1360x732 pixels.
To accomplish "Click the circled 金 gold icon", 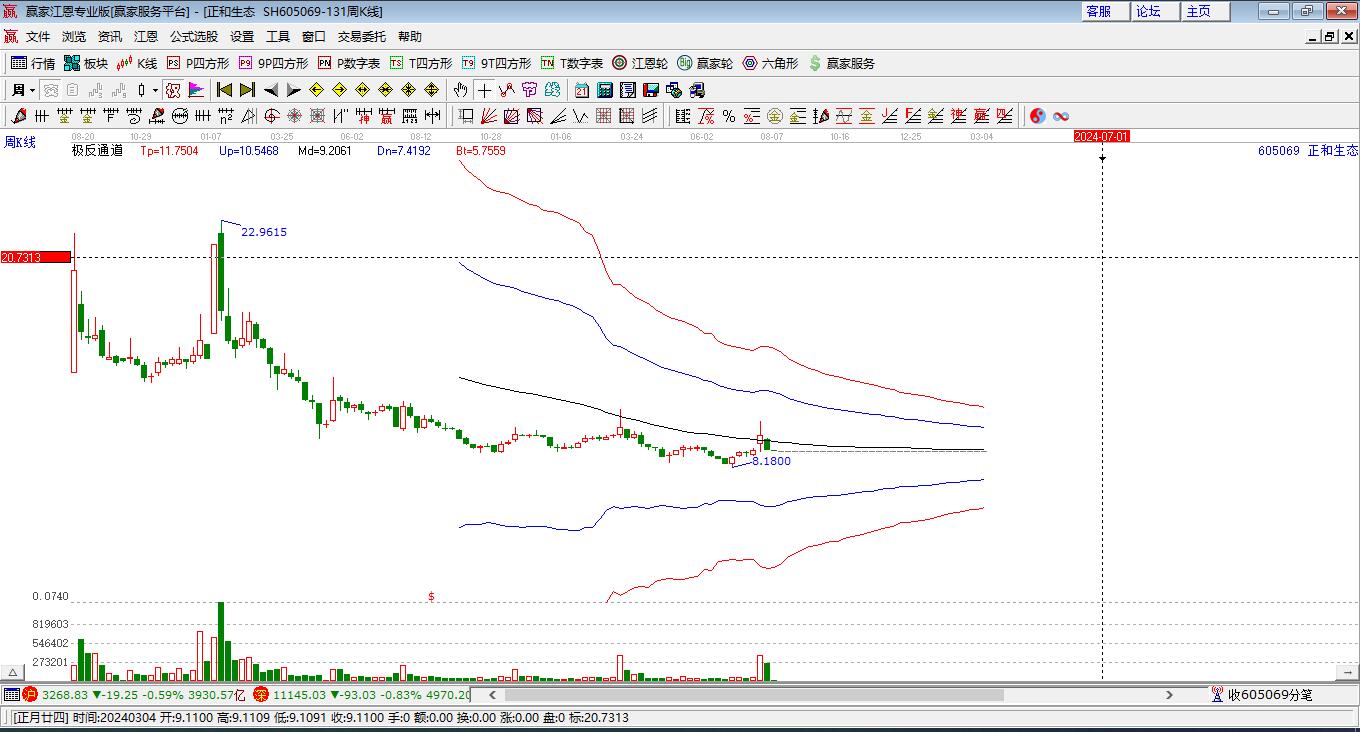I will point(775,116).
